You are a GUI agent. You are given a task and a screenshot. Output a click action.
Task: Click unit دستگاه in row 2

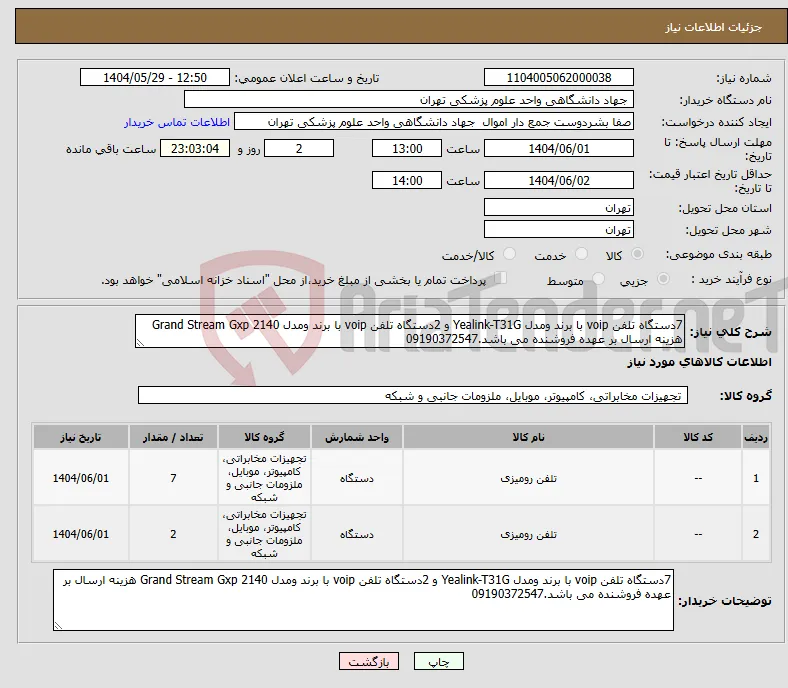point(357,534)
